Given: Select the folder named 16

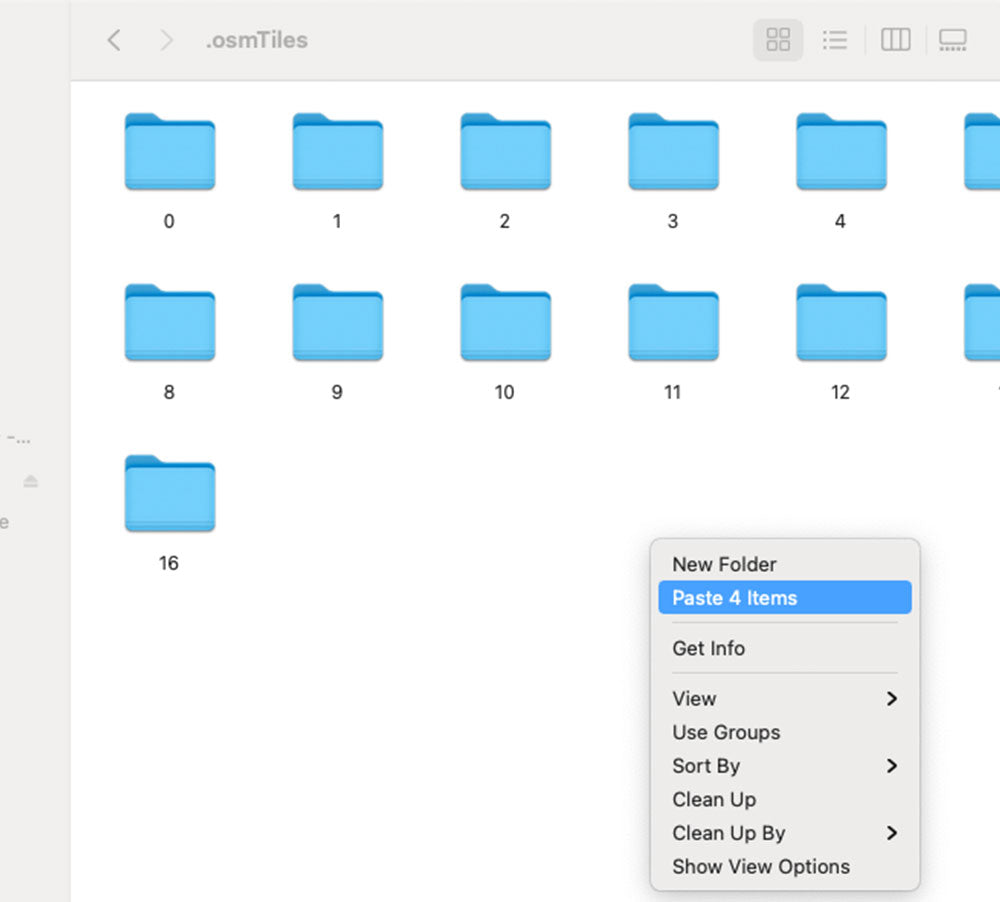Looking at the screenshot, I should pyautogui.click(x=169, y=494).
